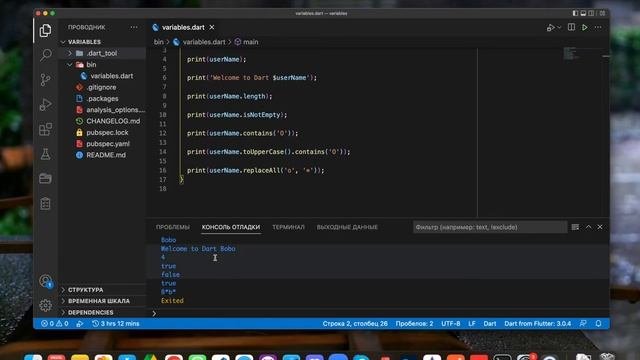Open line and column status indicator
The height and width of the screenshot is (360, 640).
(x=355, y=324)
